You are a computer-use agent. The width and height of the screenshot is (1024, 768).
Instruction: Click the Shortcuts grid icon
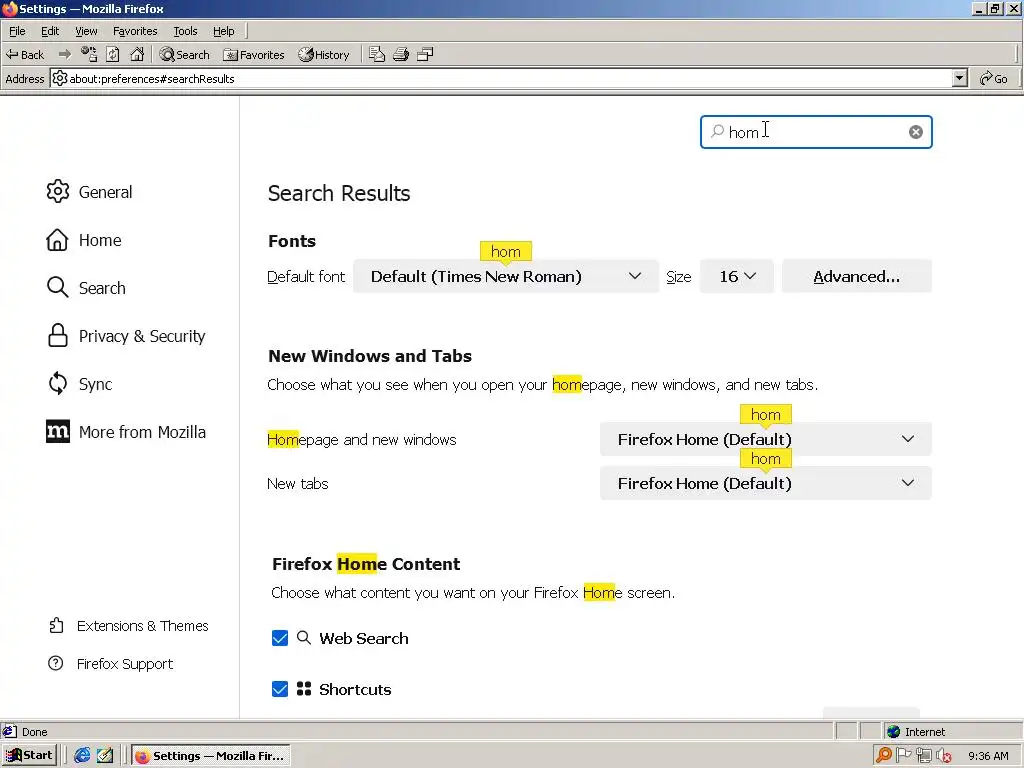[304, 688]
